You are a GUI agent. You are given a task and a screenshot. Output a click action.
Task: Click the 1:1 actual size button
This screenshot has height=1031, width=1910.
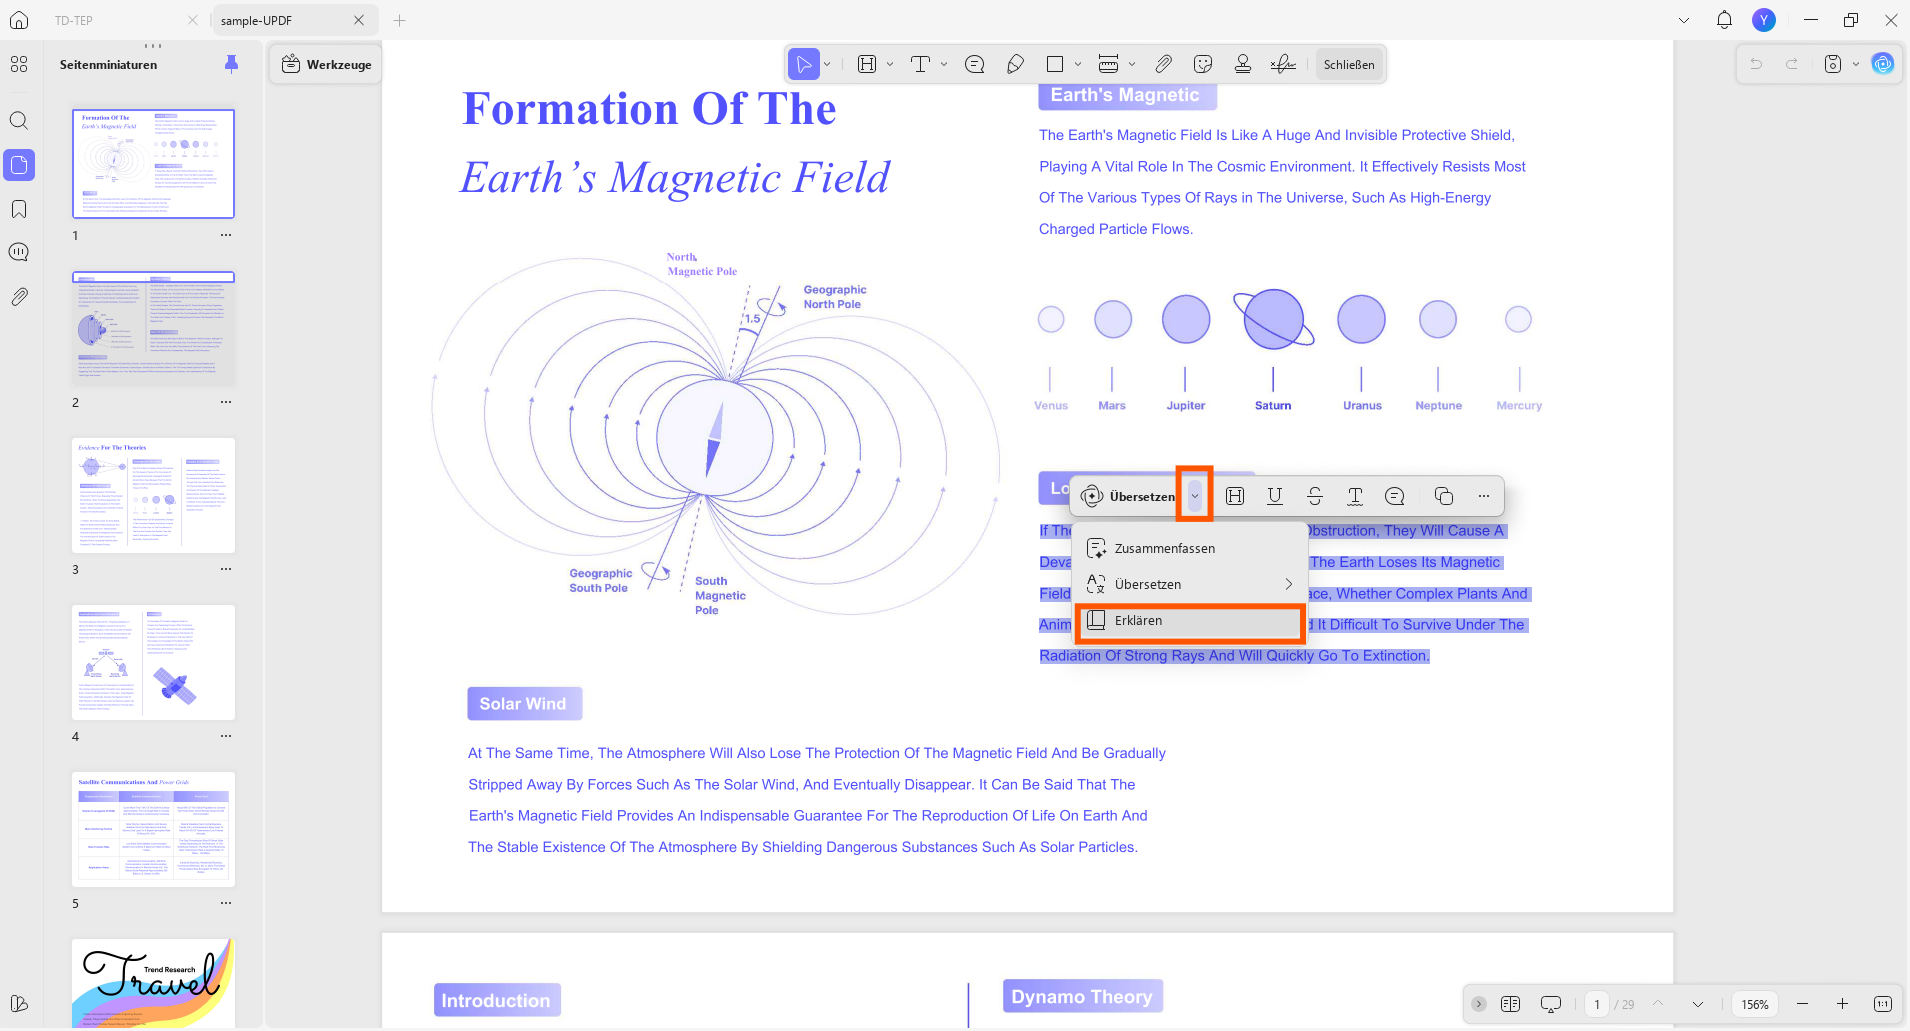pyautogui.click(x=1883, y=1004)
